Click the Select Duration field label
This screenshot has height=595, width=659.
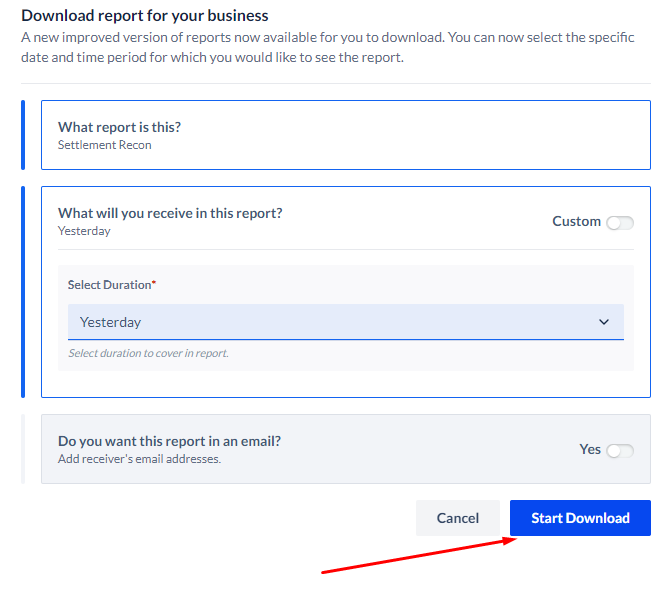tap(109, 284)
